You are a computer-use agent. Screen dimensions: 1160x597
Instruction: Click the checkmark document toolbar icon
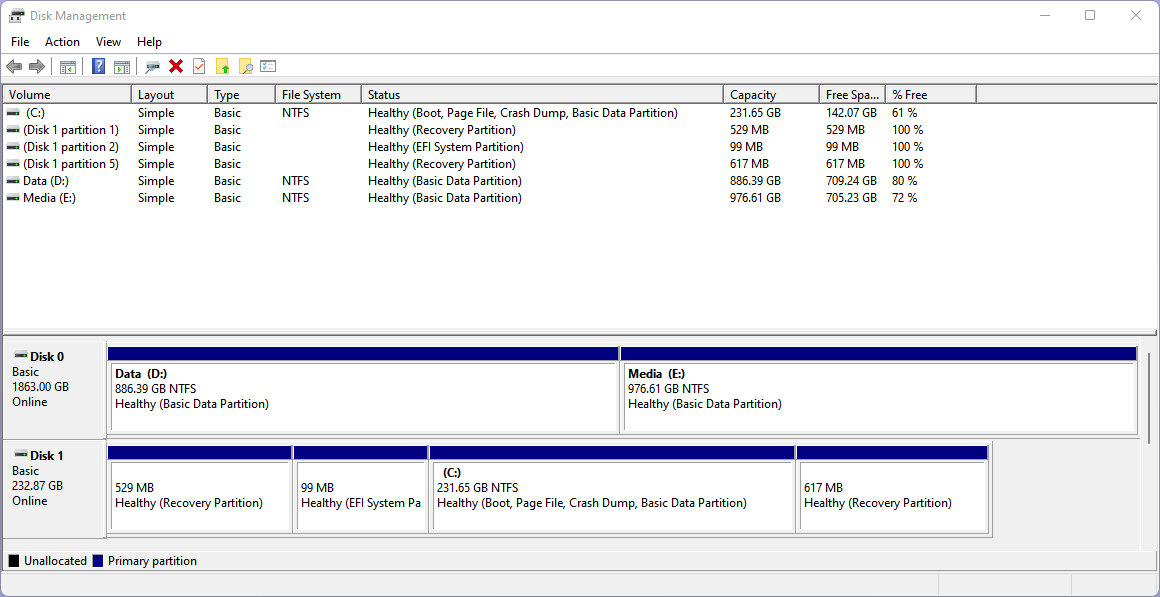pos(199,66)
